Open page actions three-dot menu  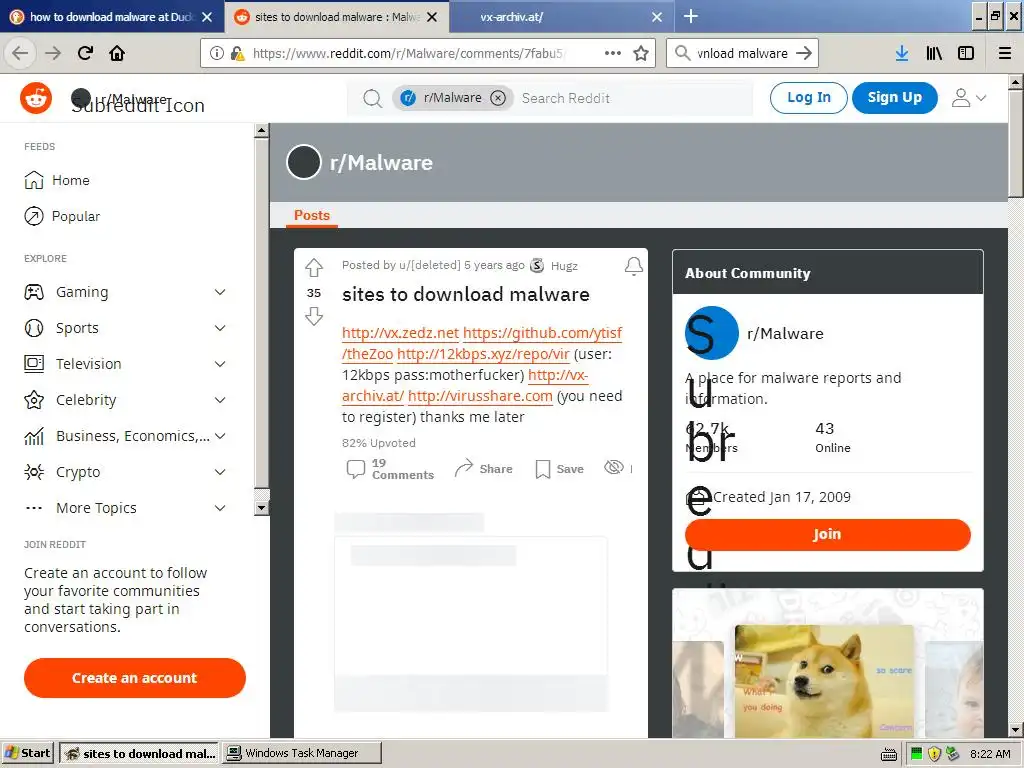click(x=613, y=53)
